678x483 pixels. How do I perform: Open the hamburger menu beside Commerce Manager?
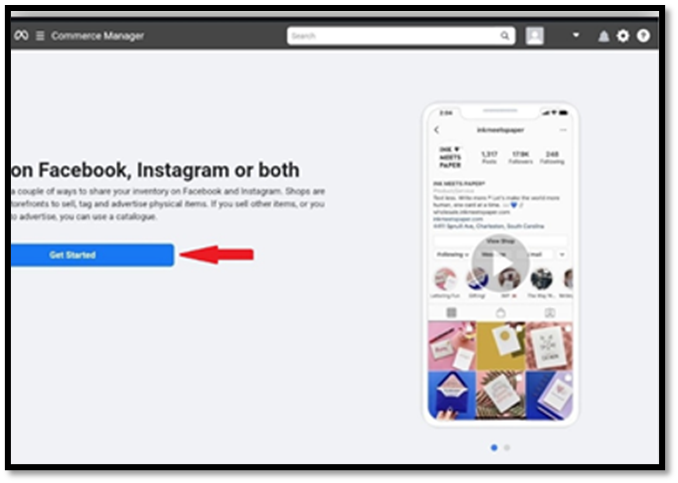(x=40, y=35)
